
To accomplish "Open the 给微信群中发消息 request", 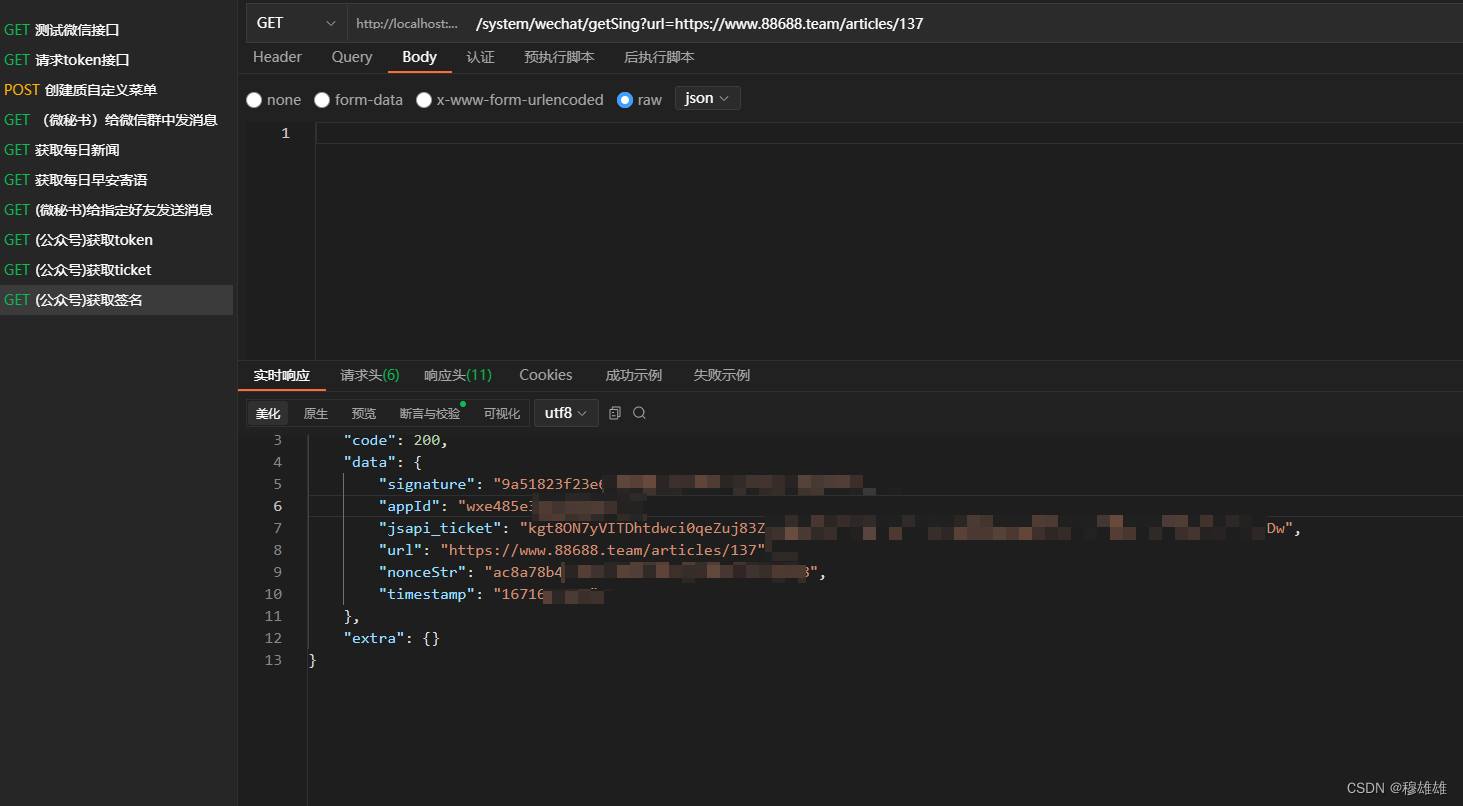I will [x=116, y=120].
